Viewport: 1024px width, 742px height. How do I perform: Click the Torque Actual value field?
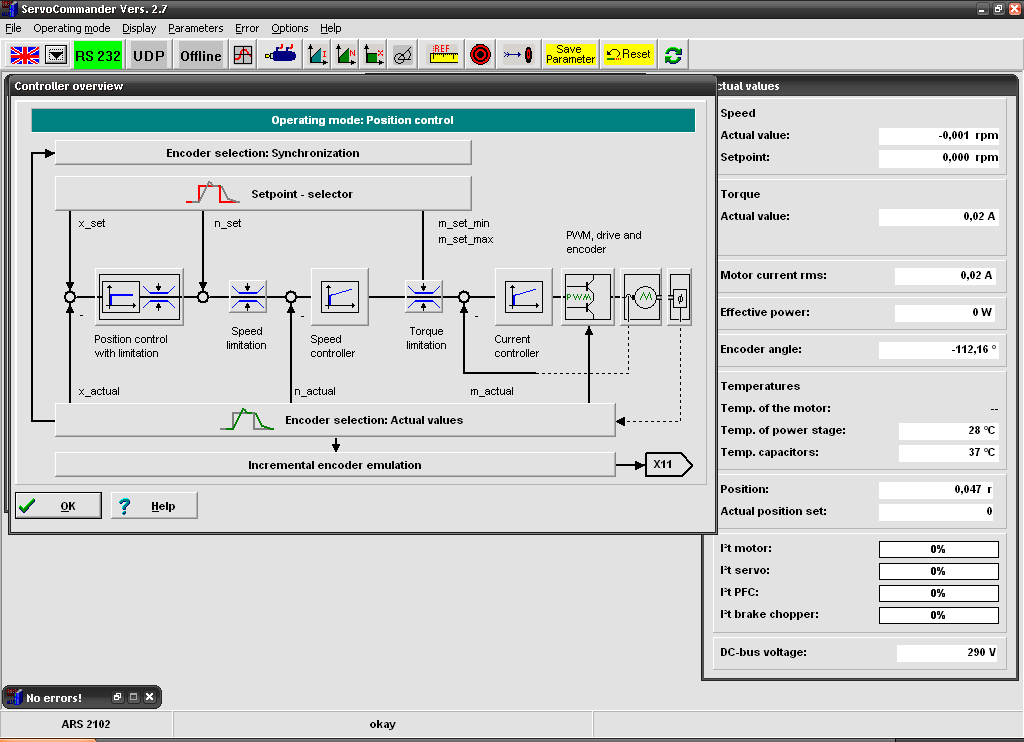coord(938,217)
